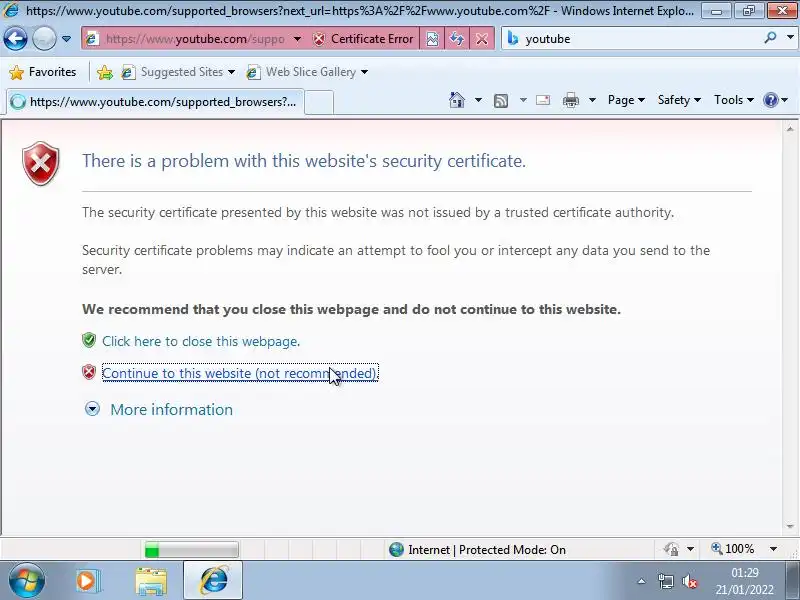The height and width of the screenshot is (600, 800).
Task: Show hidden tray icons arrow
Action: tap(641, 581)
